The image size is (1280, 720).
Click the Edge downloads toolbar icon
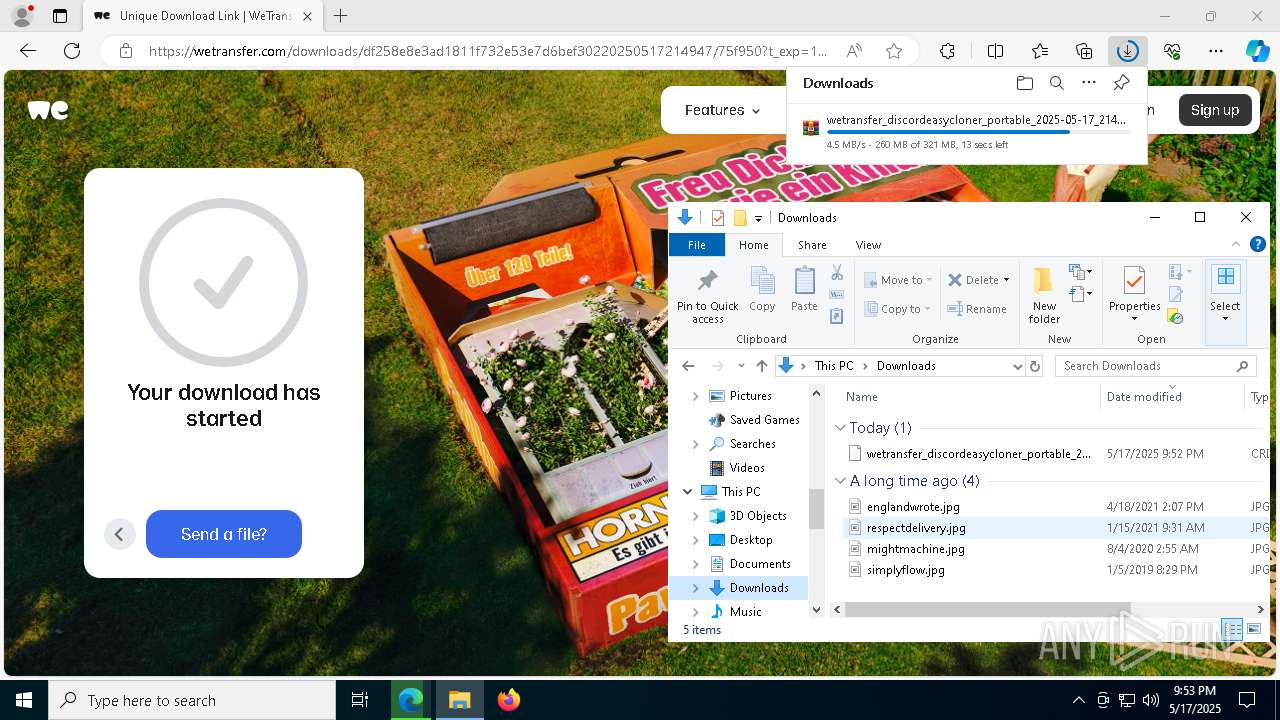click(x=1128, y=51)
